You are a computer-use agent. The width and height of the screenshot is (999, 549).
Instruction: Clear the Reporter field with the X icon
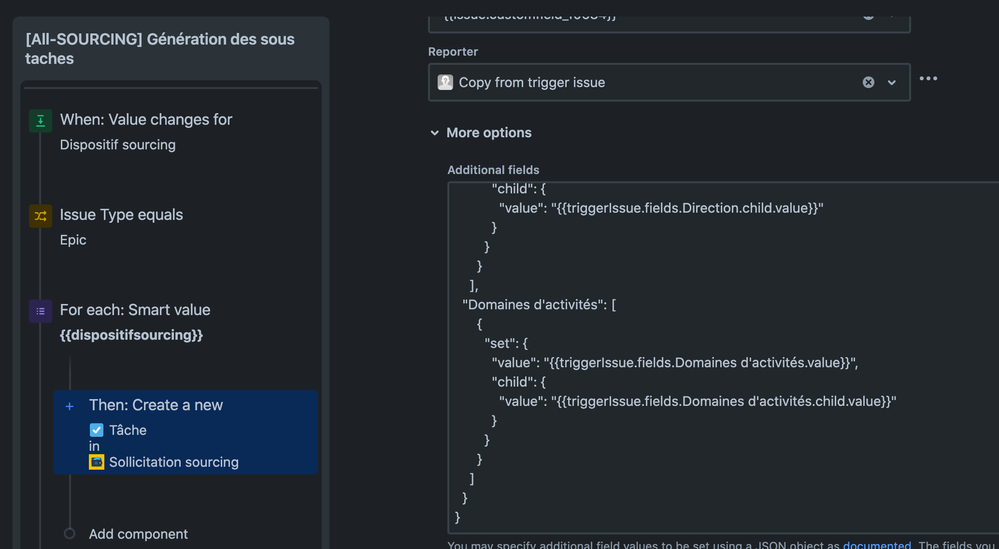(868, 82)
